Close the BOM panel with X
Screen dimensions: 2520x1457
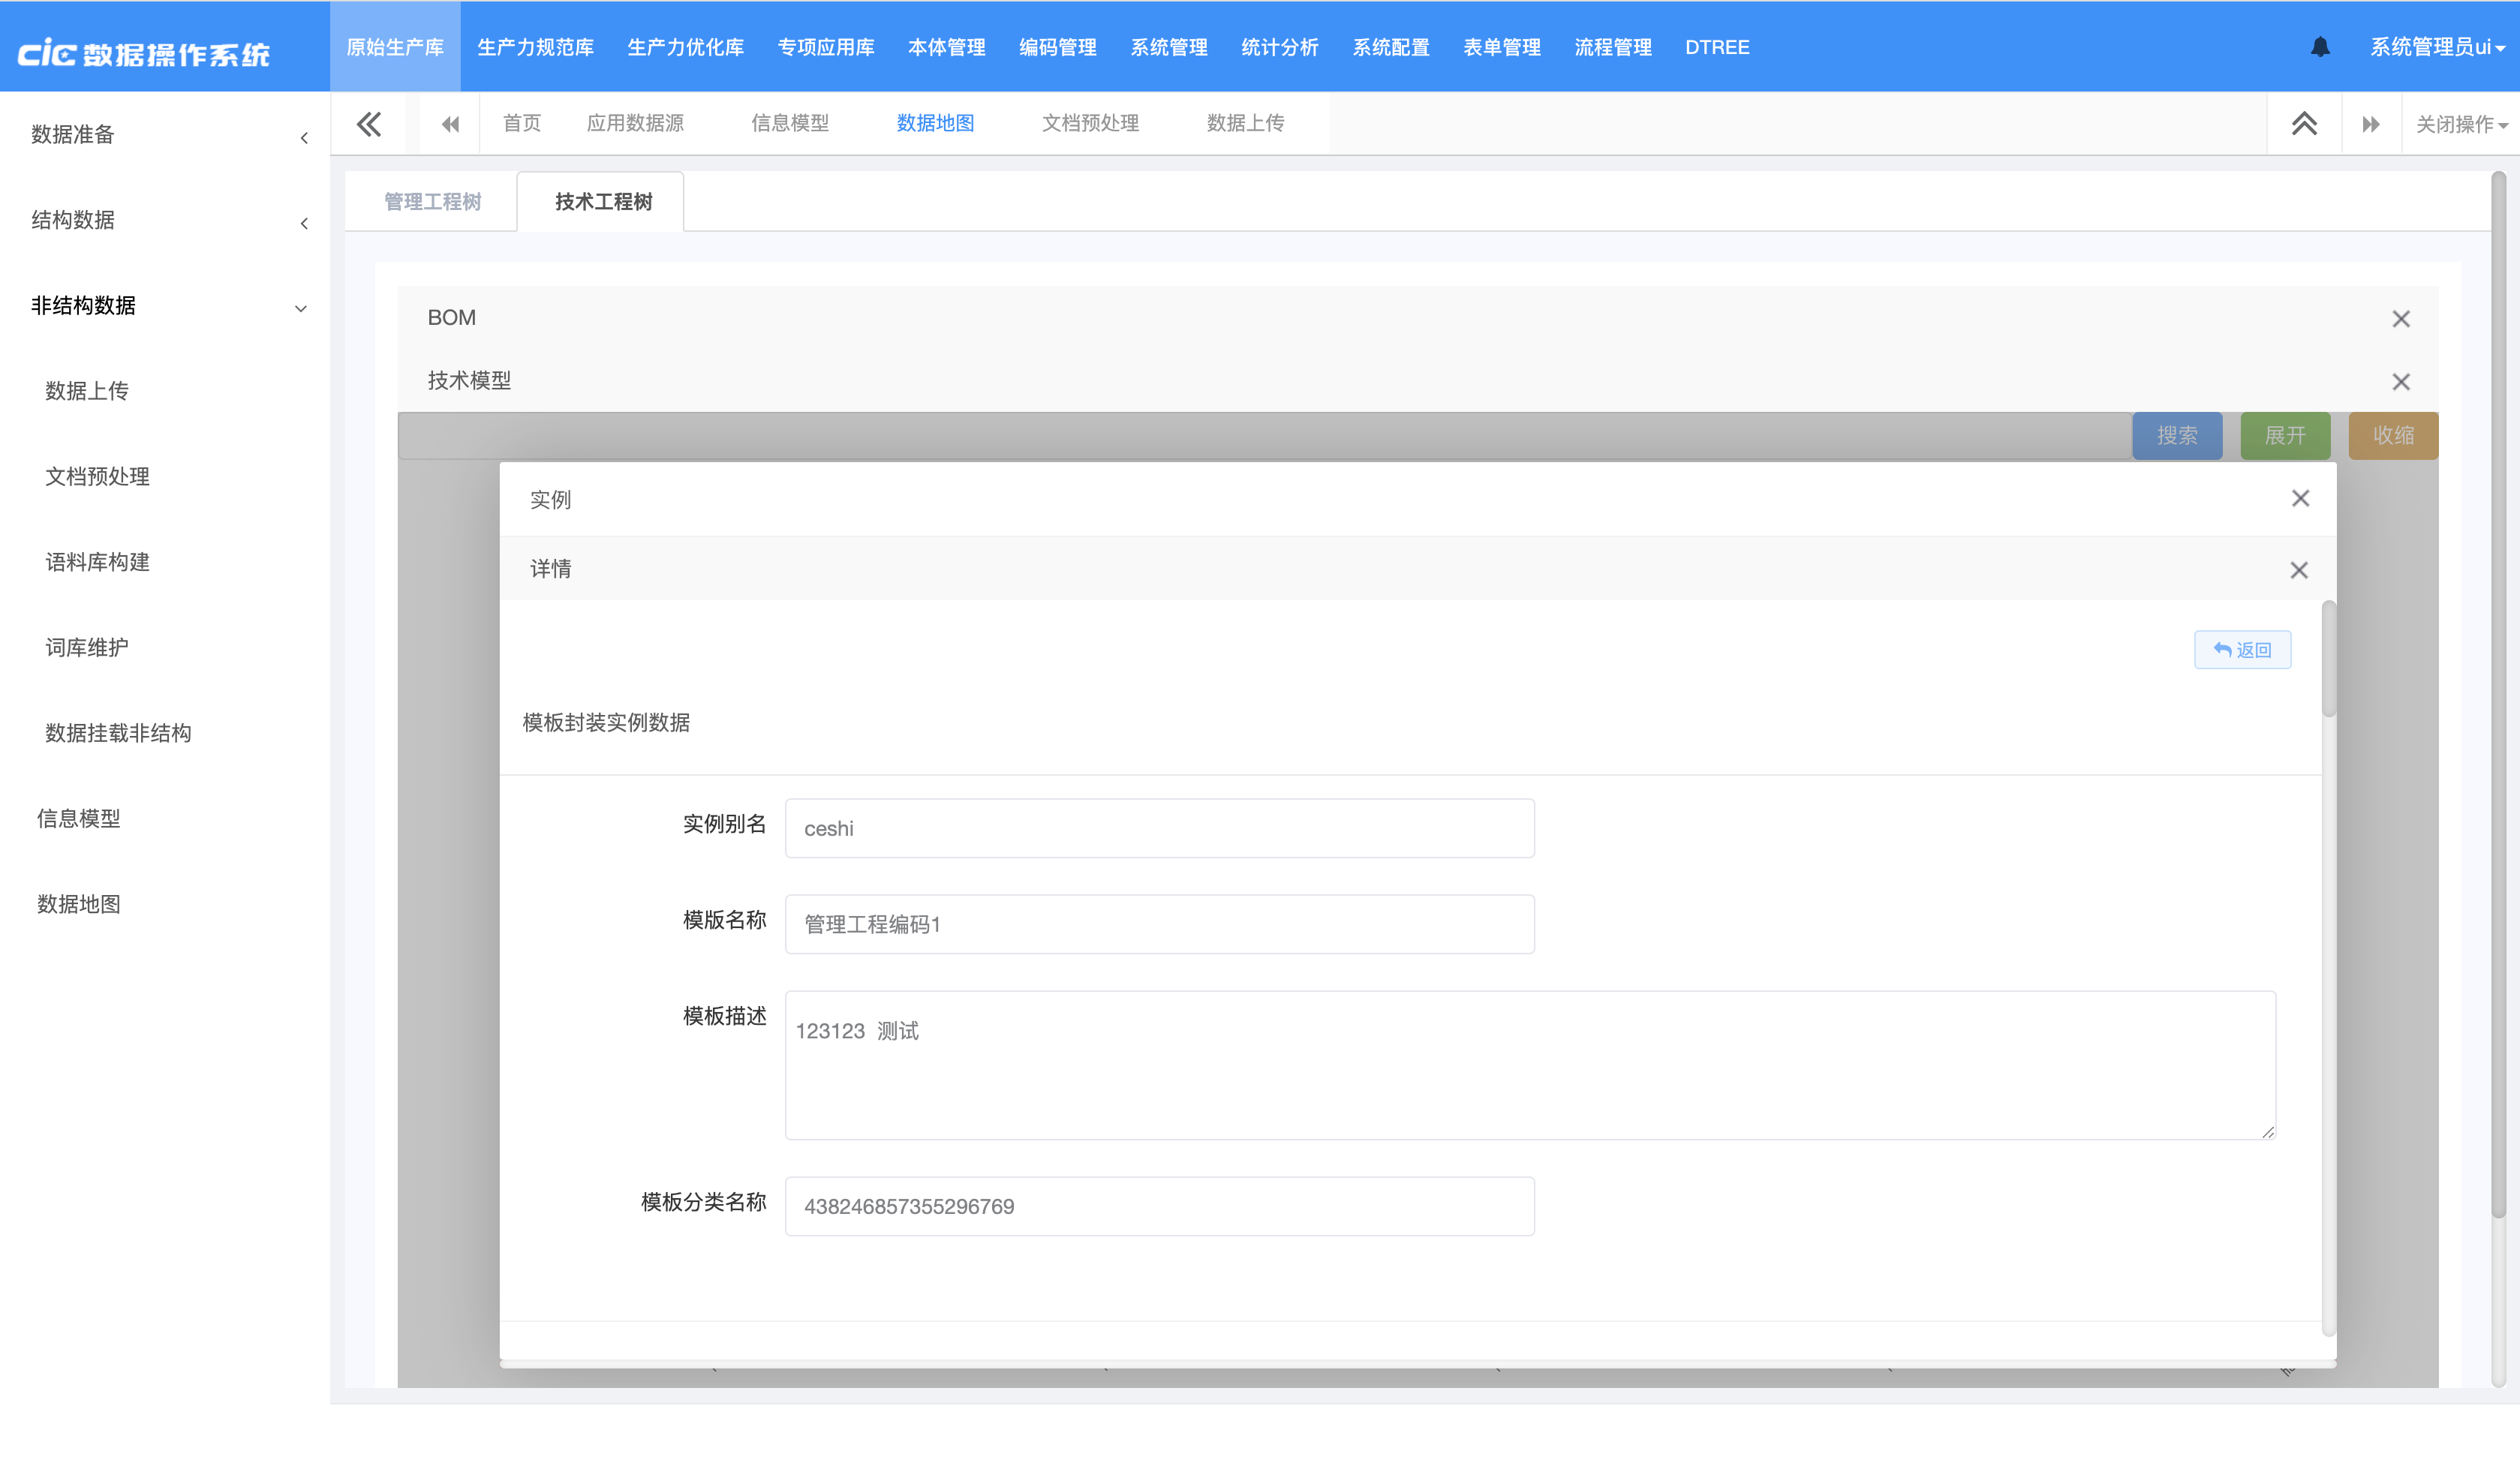[2400, 319]
